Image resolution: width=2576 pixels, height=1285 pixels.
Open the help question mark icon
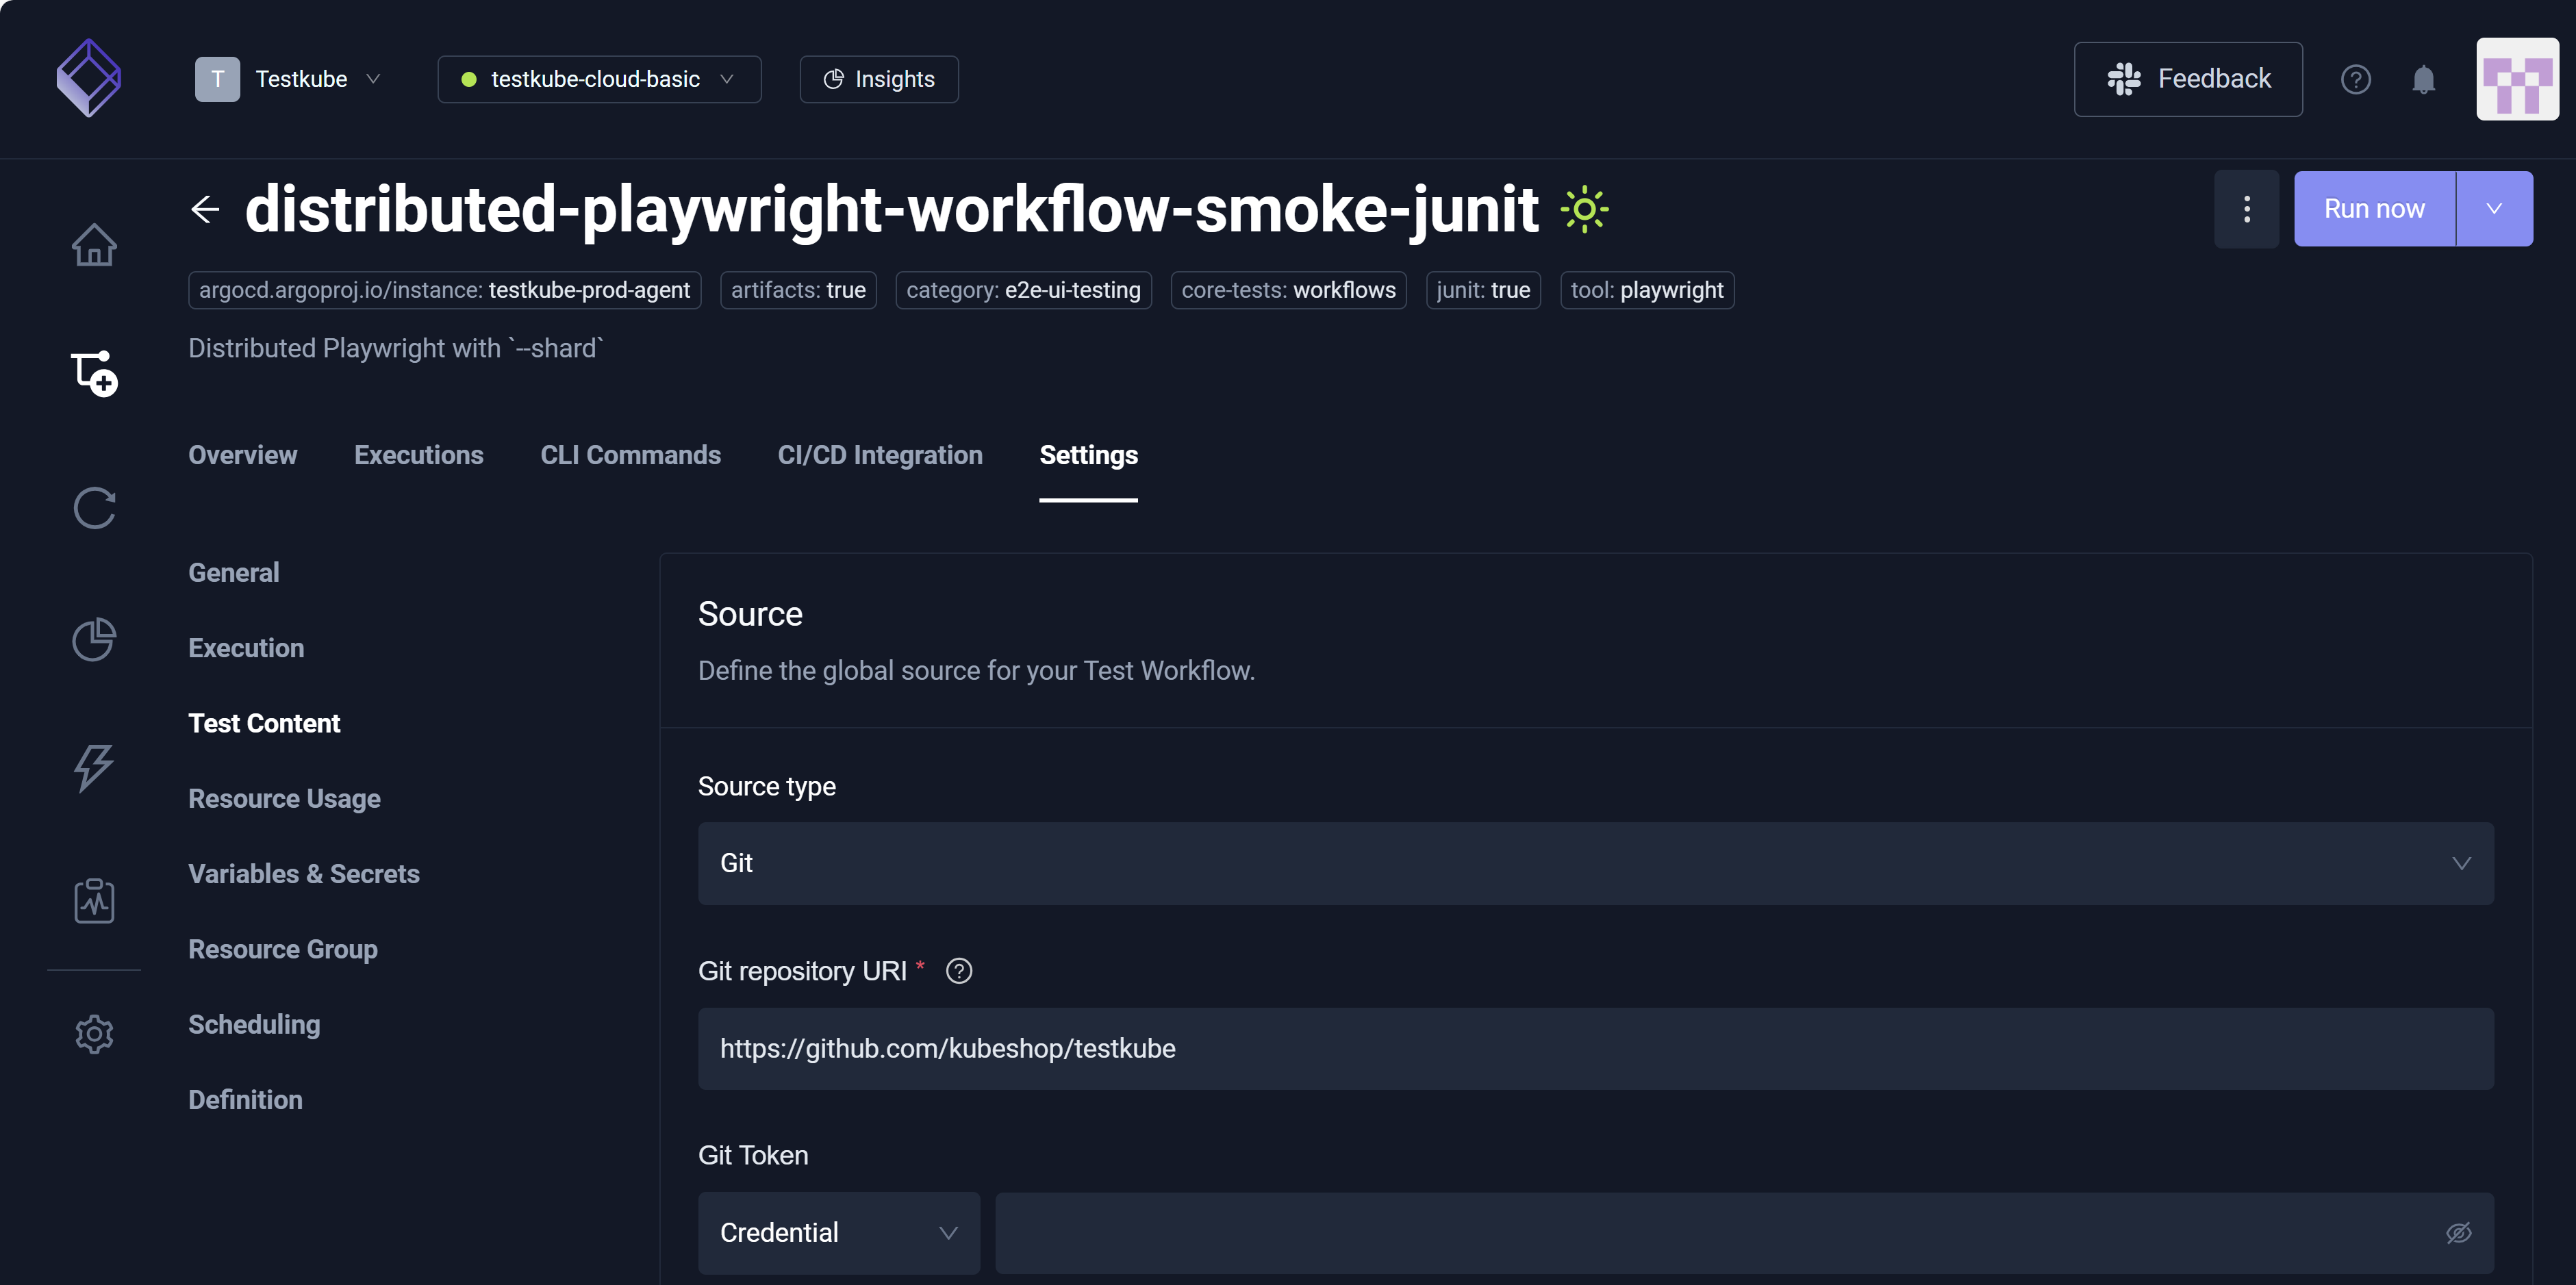point(2356,78)
